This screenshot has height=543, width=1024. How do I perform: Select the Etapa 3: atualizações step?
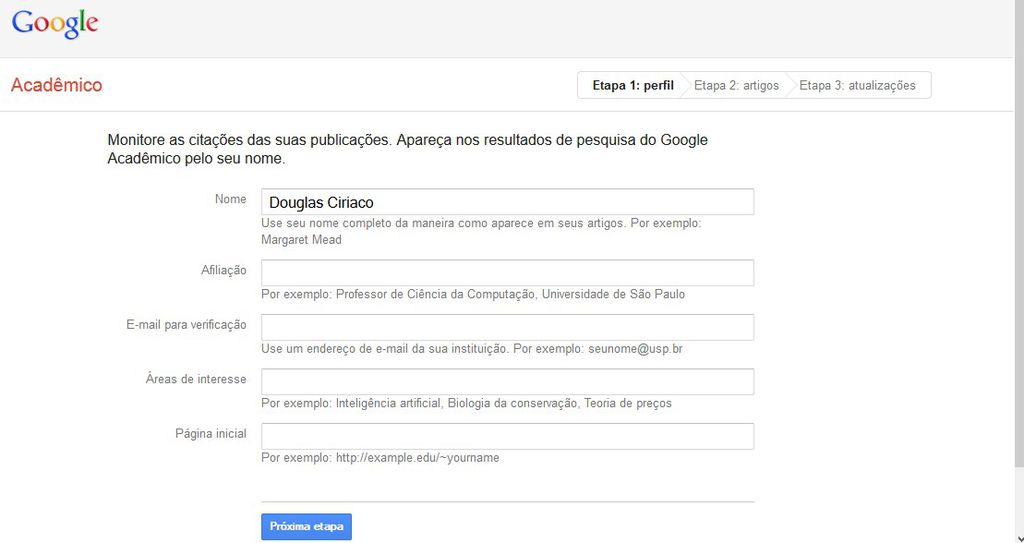coord(857,86)
